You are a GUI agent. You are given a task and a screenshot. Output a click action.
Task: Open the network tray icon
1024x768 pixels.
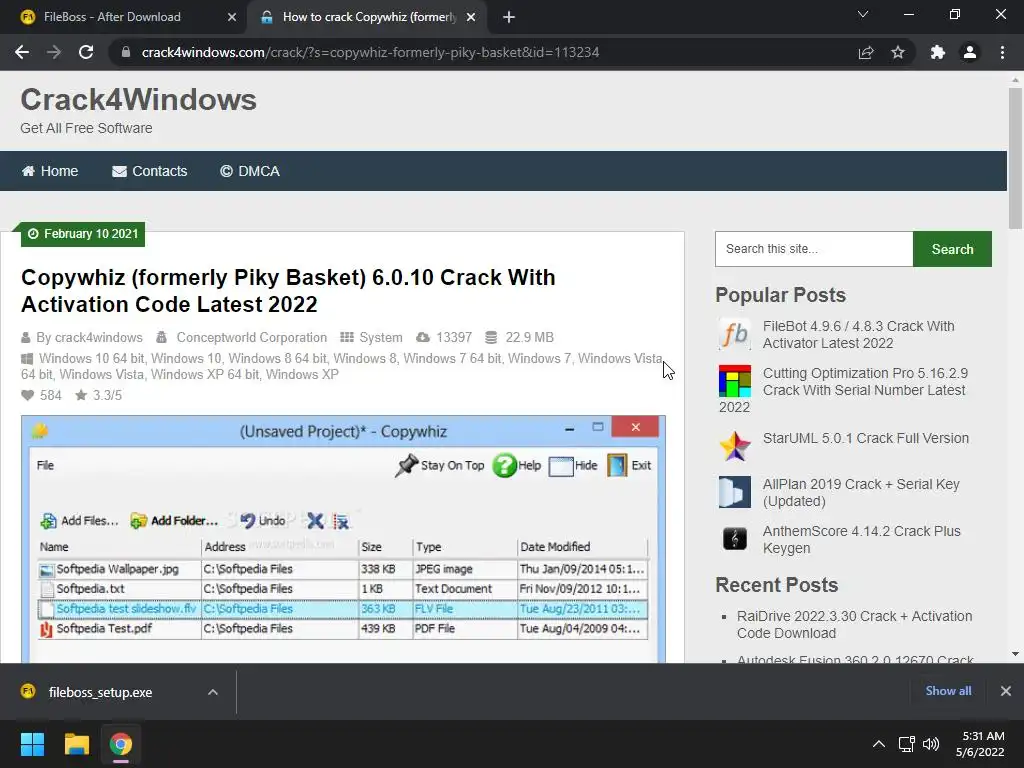click(906, 744)
